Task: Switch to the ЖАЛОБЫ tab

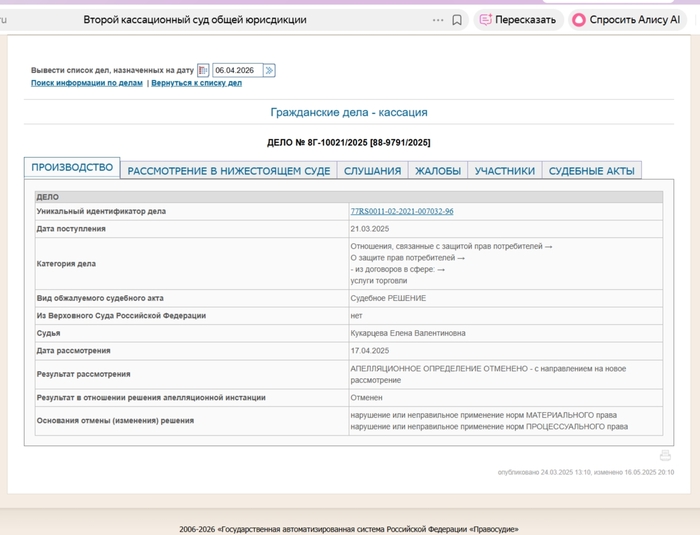Action: click(438, 171)
